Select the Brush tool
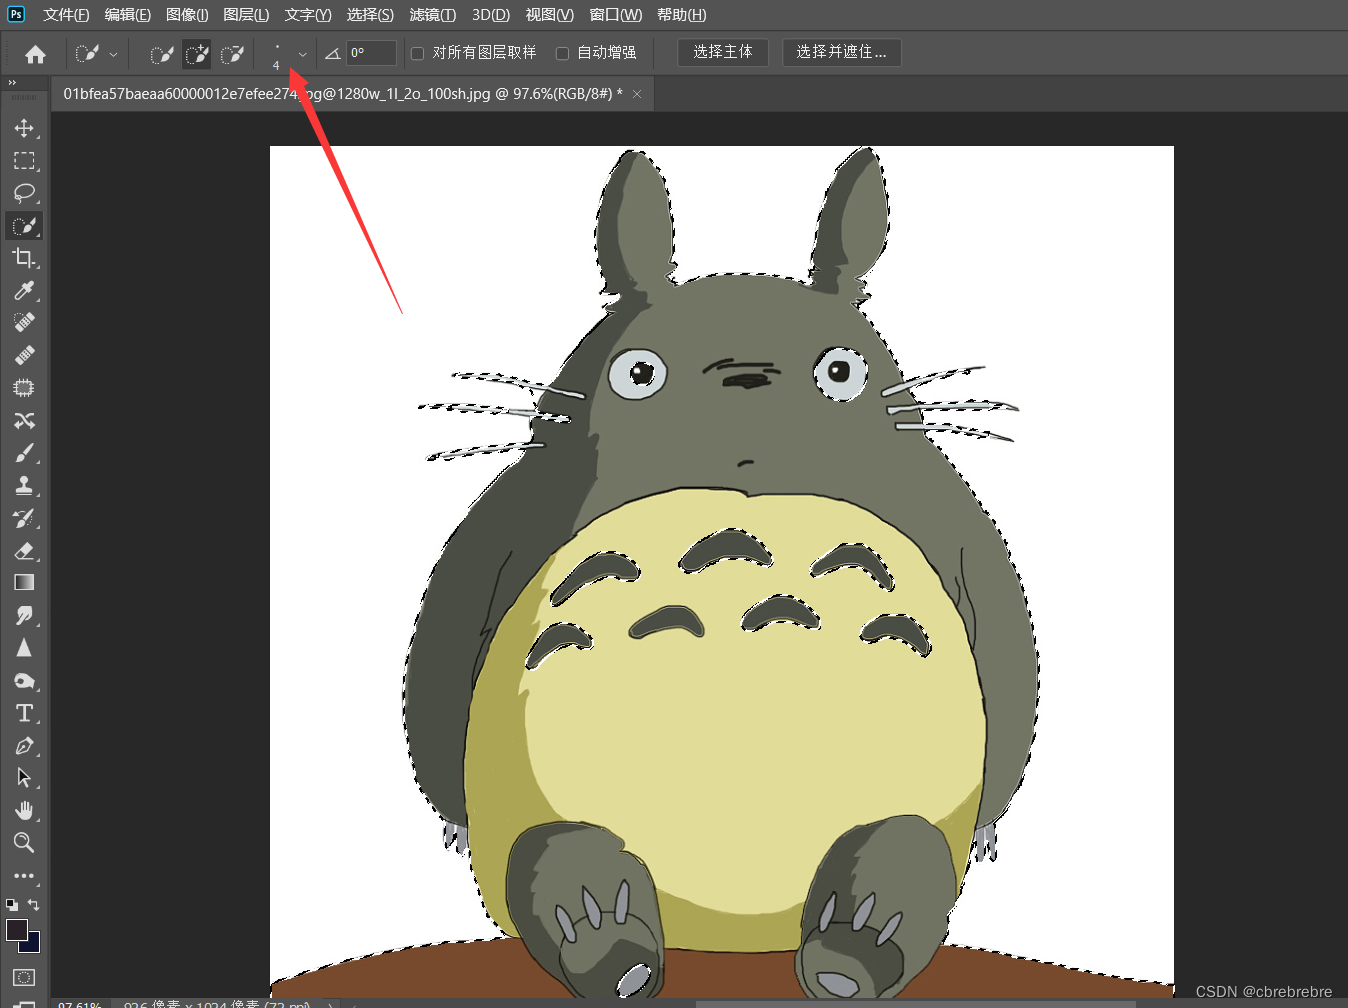 tap(24, 453)
